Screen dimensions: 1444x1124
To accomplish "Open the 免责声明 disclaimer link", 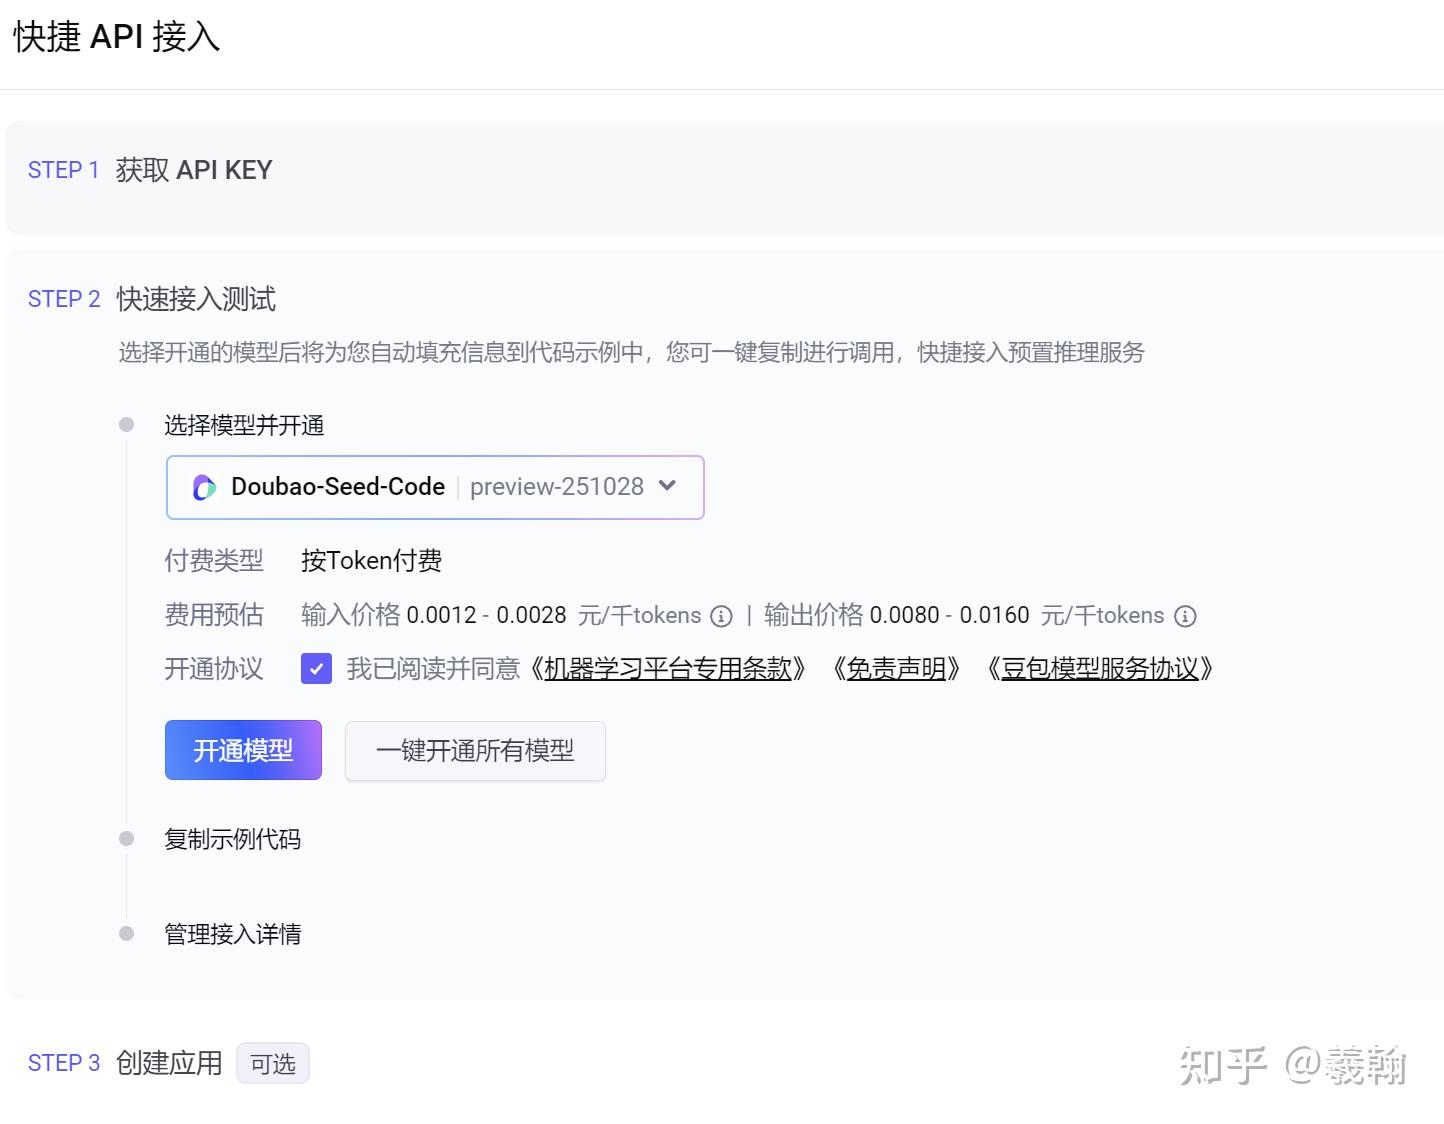I will pyautogui.click(x=898, y=669).
